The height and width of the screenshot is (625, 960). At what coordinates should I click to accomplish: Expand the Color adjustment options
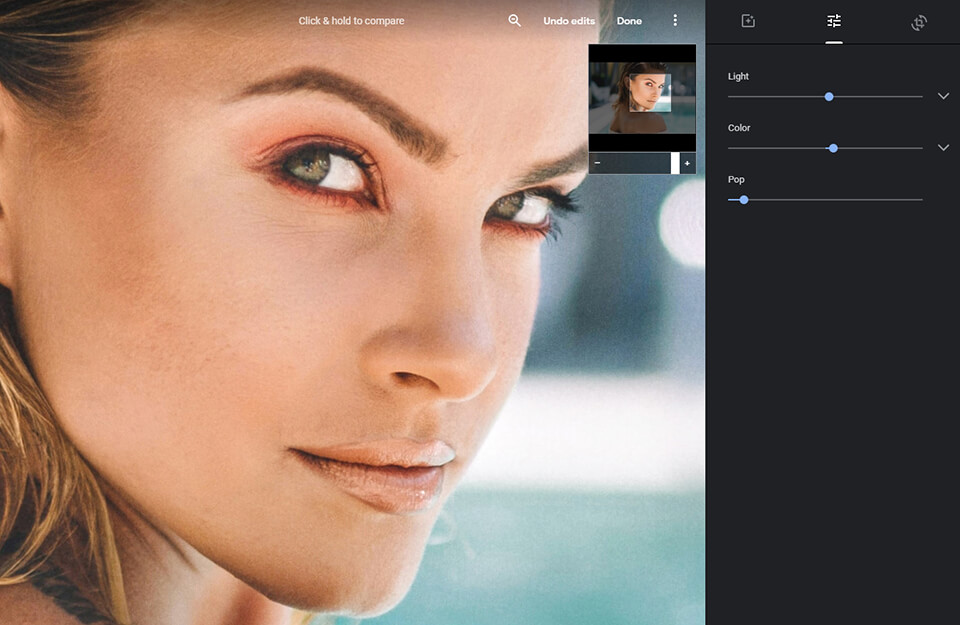click(x=943, y=146)
